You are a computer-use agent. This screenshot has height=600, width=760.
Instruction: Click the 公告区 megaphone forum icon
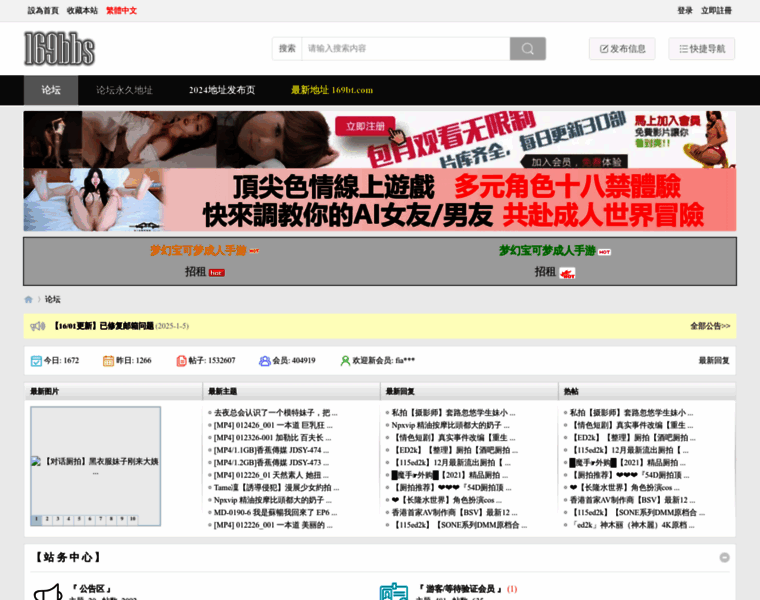(48, 592)
